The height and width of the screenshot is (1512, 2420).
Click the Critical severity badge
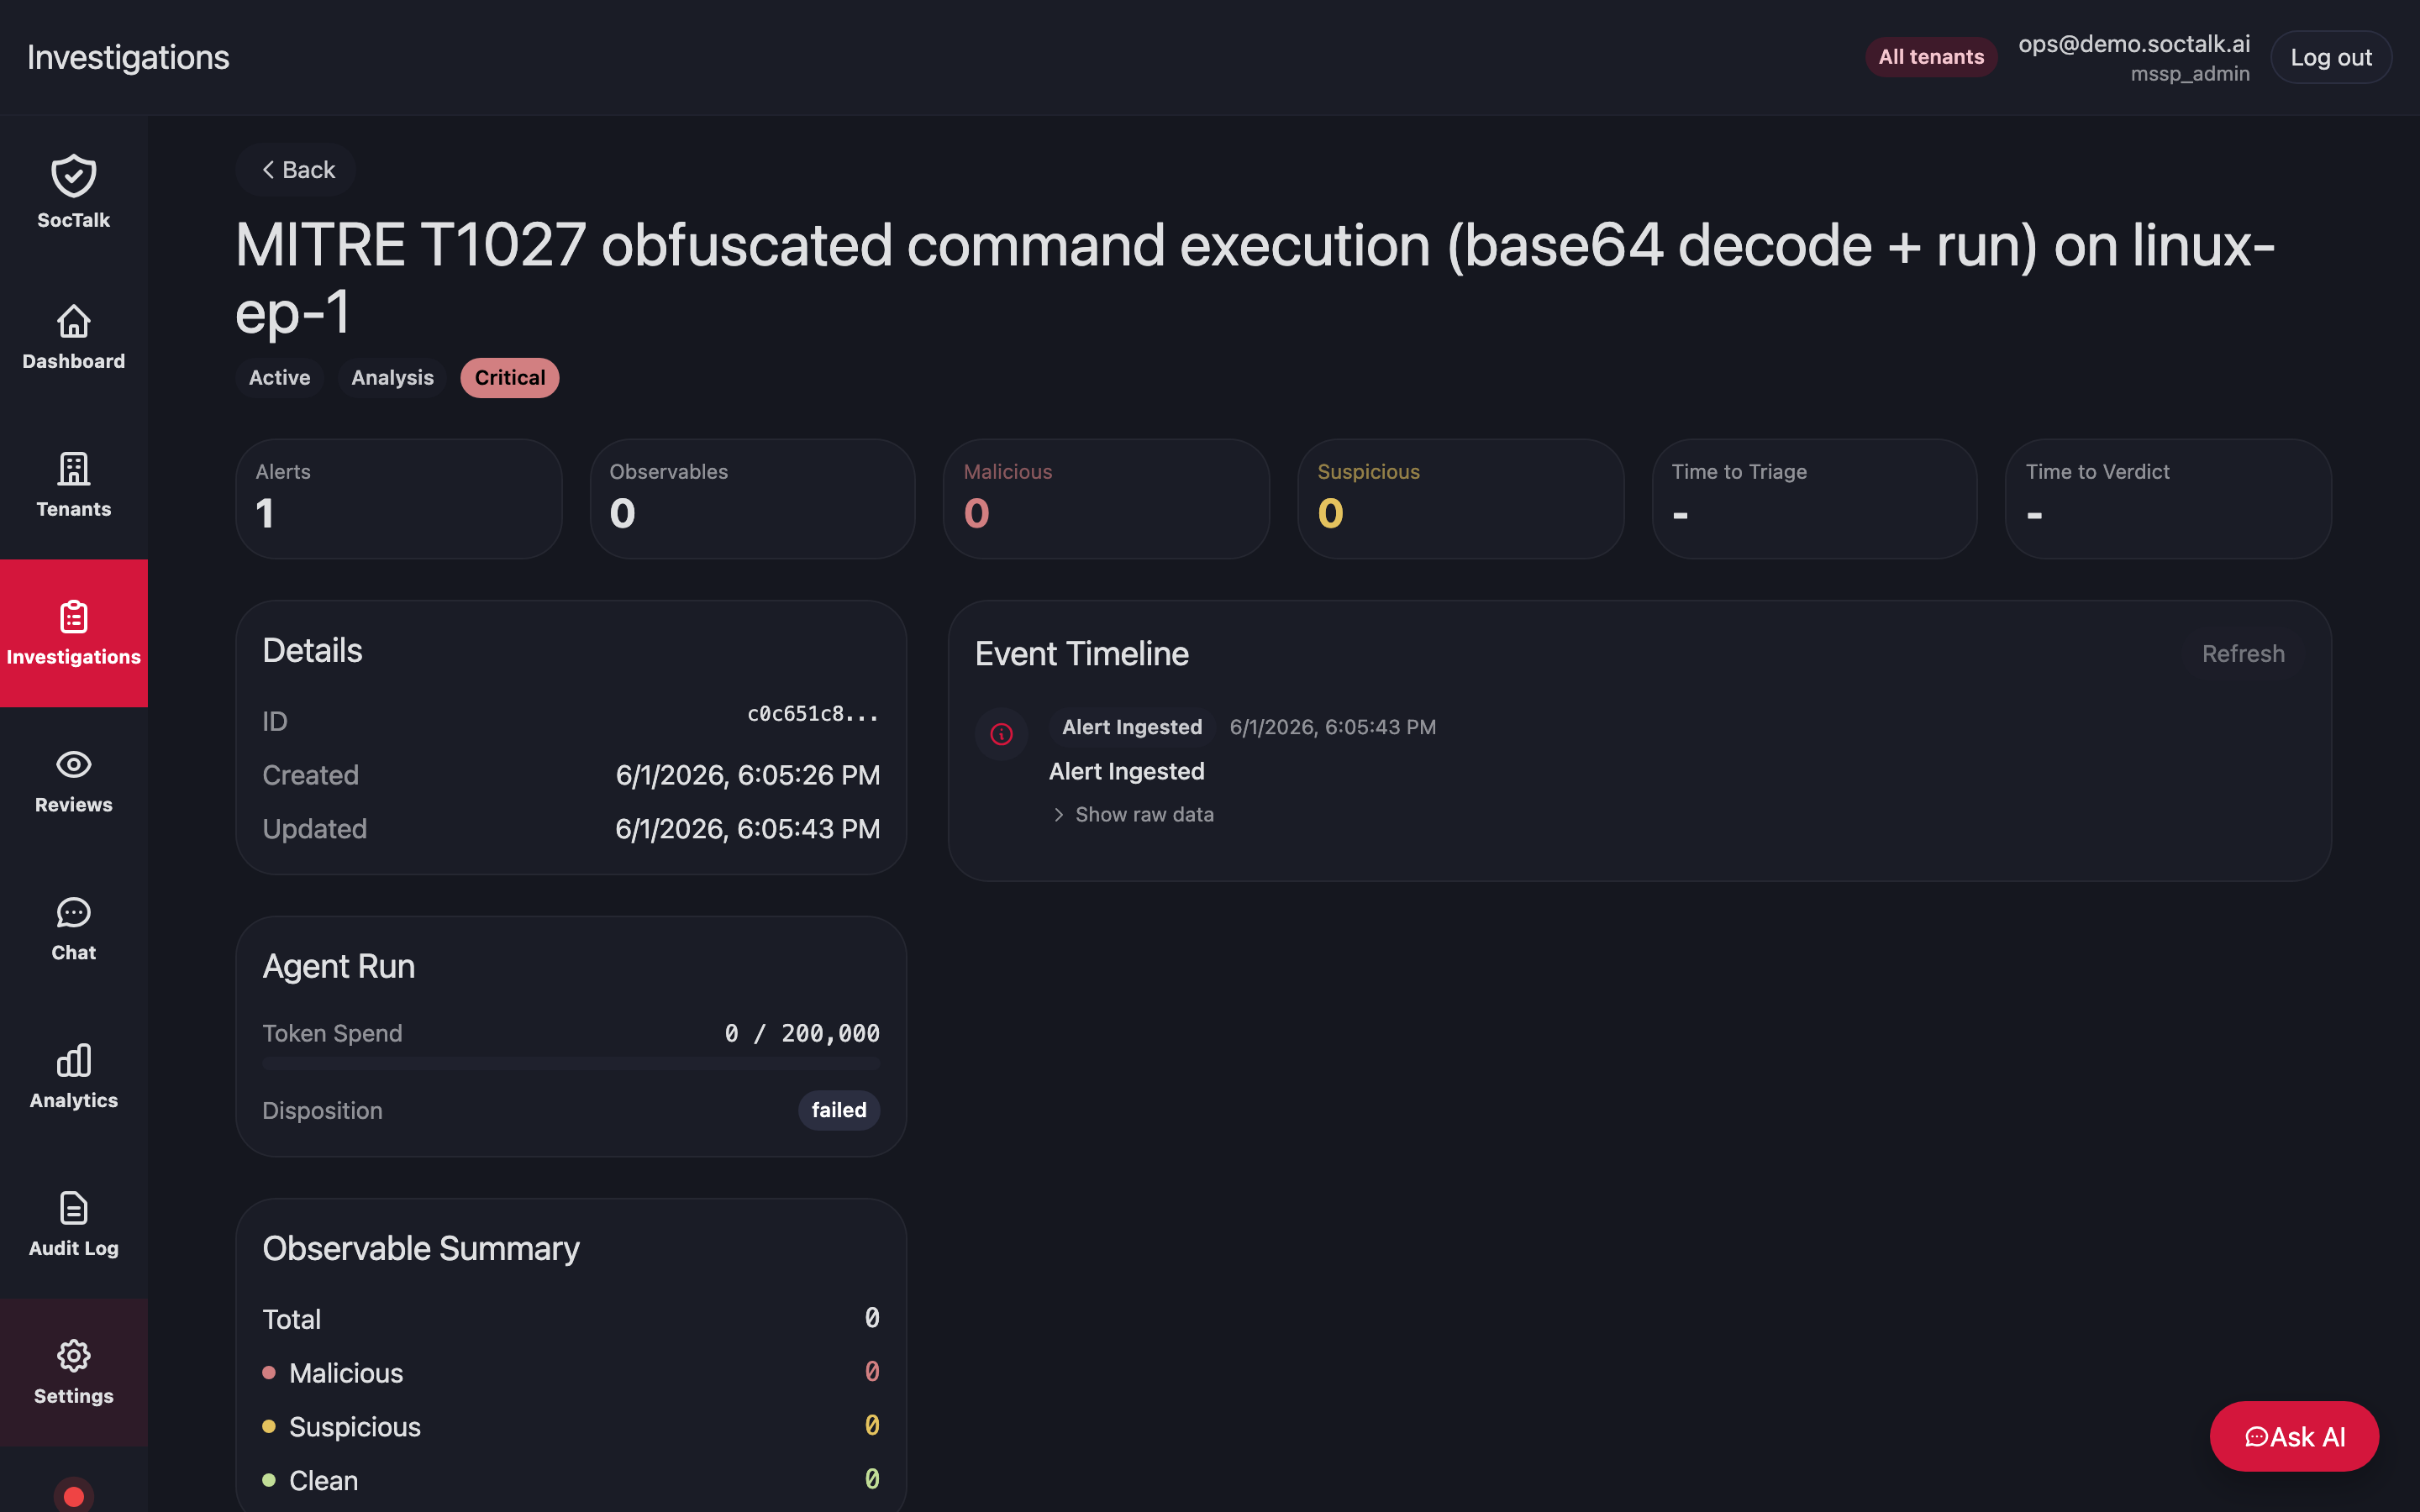509,377
